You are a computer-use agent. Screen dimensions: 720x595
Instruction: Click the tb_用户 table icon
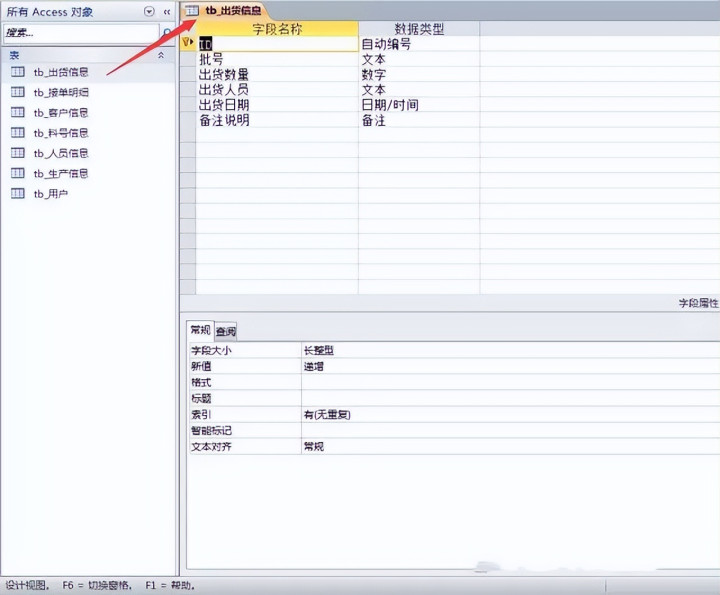pos(17,193)
